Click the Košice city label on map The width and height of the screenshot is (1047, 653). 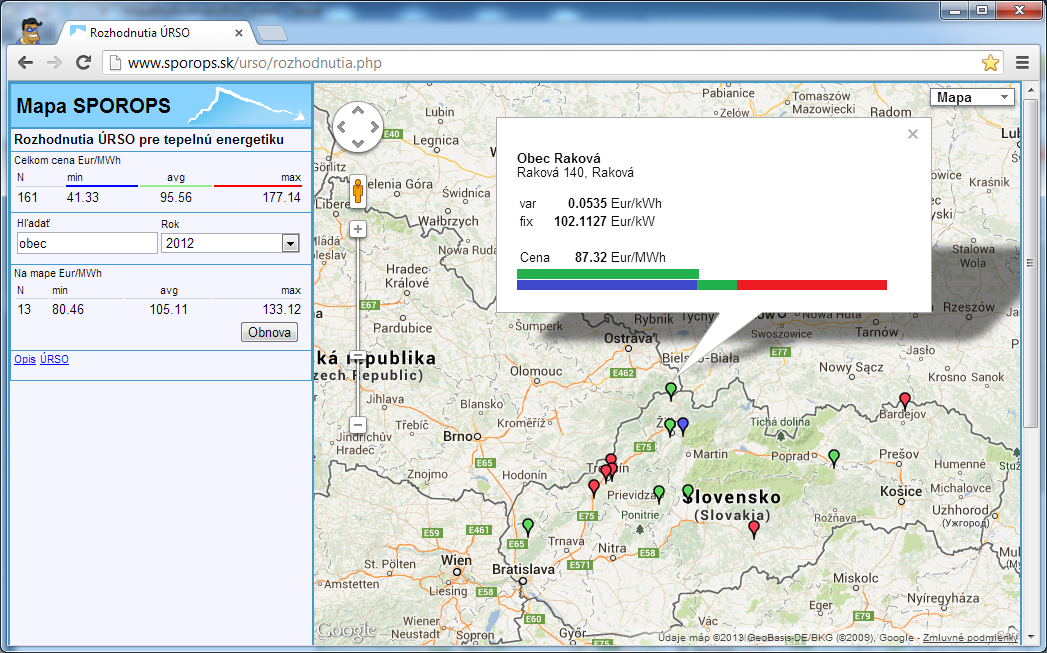901,491
